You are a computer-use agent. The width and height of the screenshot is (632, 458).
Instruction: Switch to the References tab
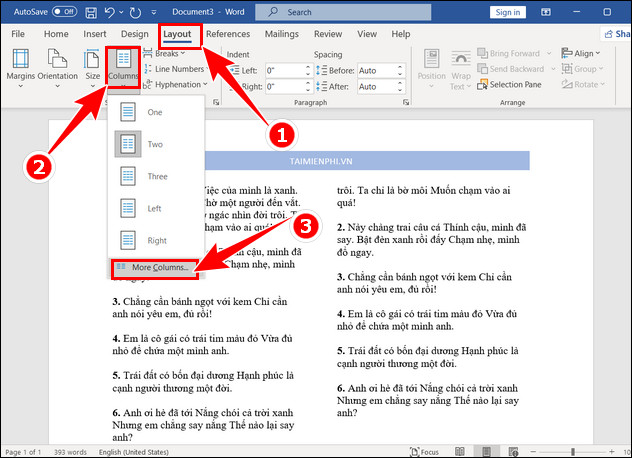(228, 34)
